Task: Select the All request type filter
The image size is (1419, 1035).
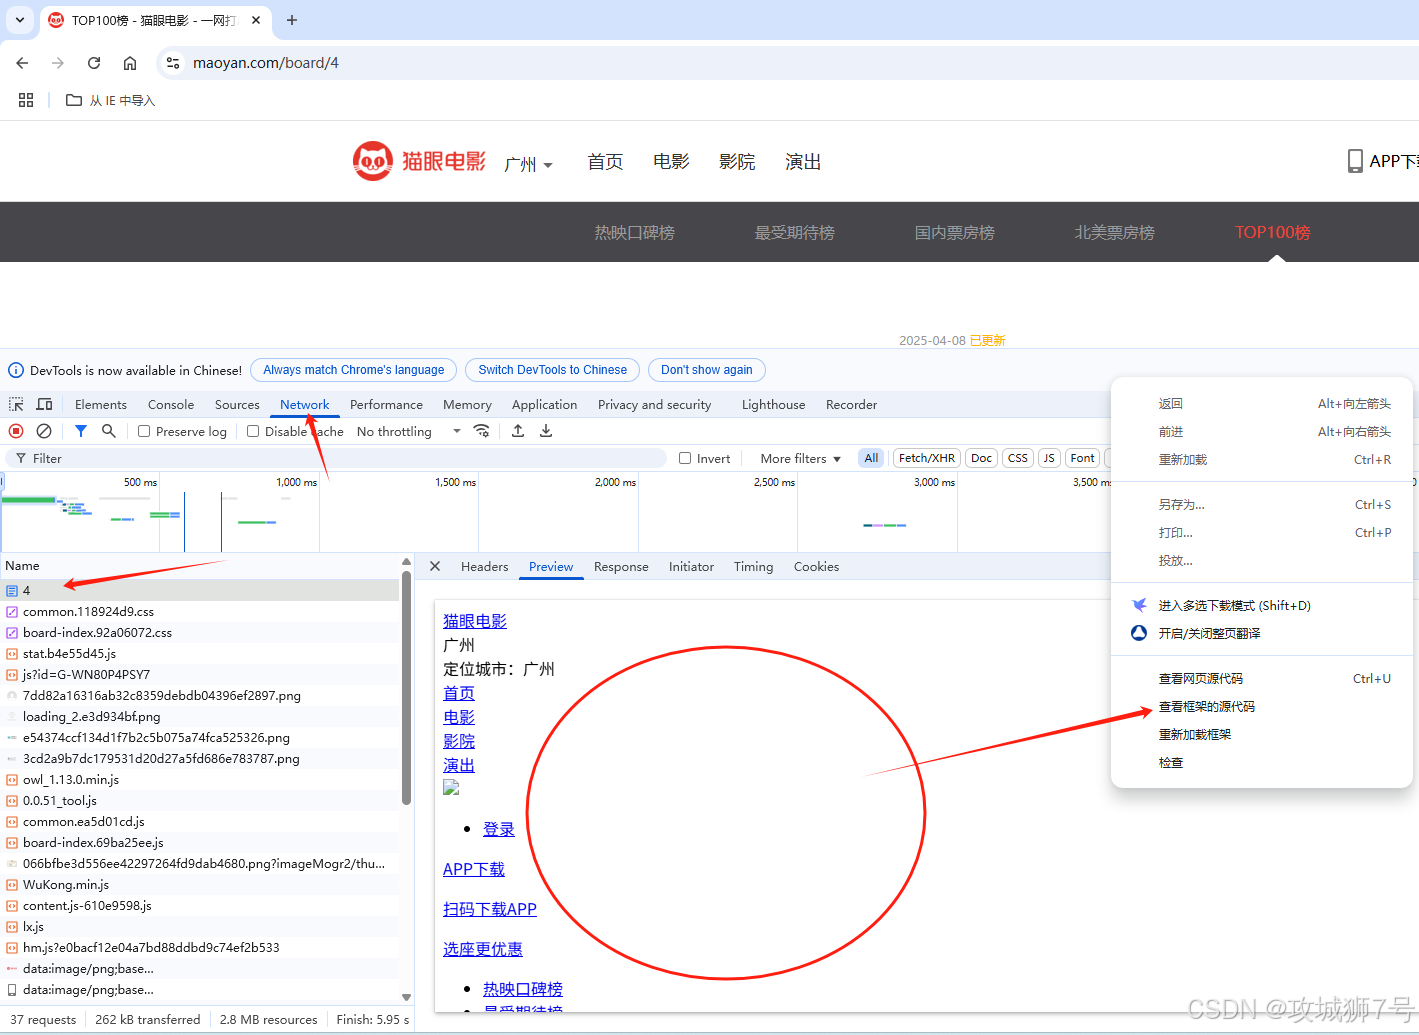Action: pos(871,458)
